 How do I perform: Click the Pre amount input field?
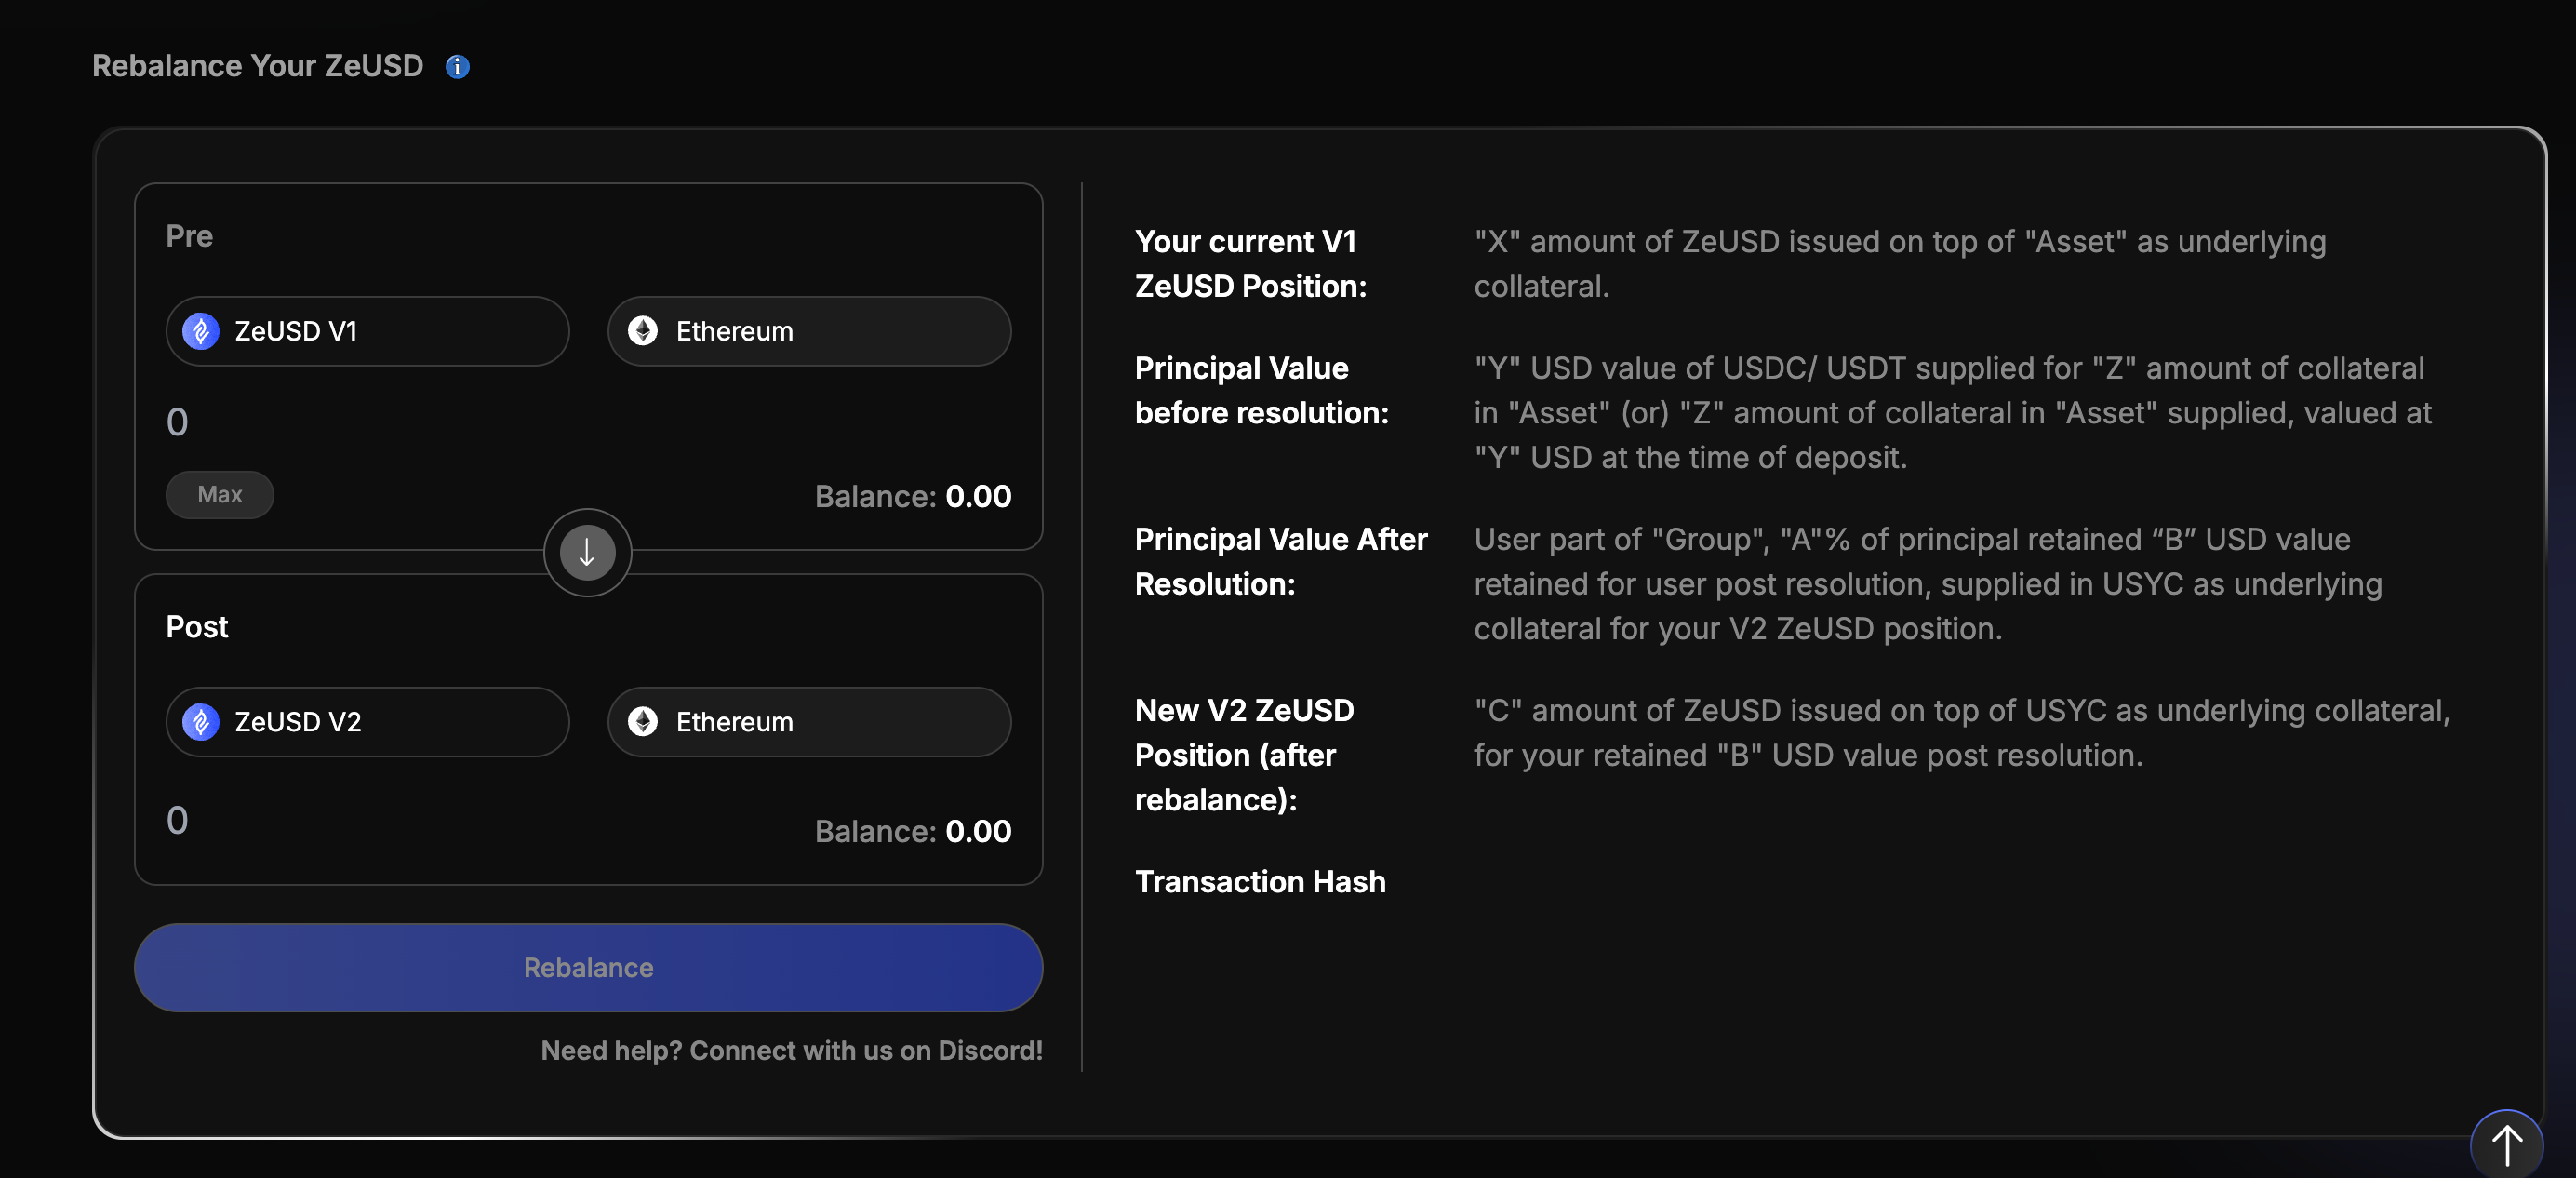(x=400, y=422)
